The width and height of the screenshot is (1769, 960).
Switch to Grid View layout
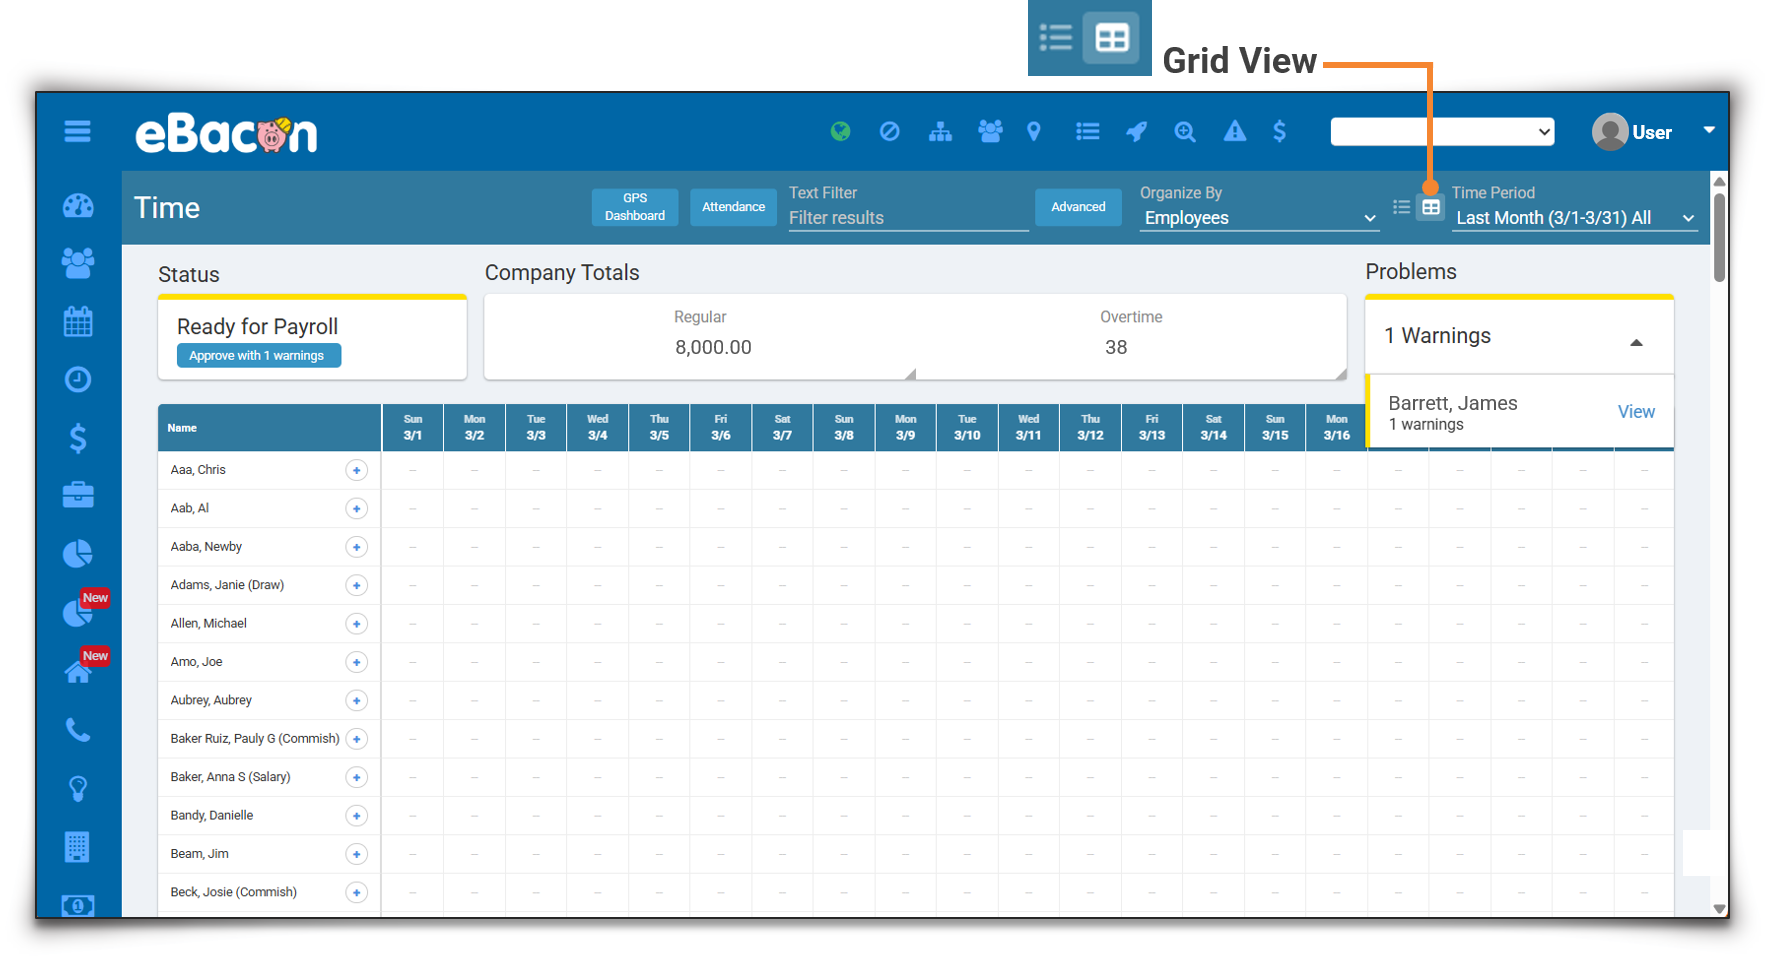coord(1431,207)
